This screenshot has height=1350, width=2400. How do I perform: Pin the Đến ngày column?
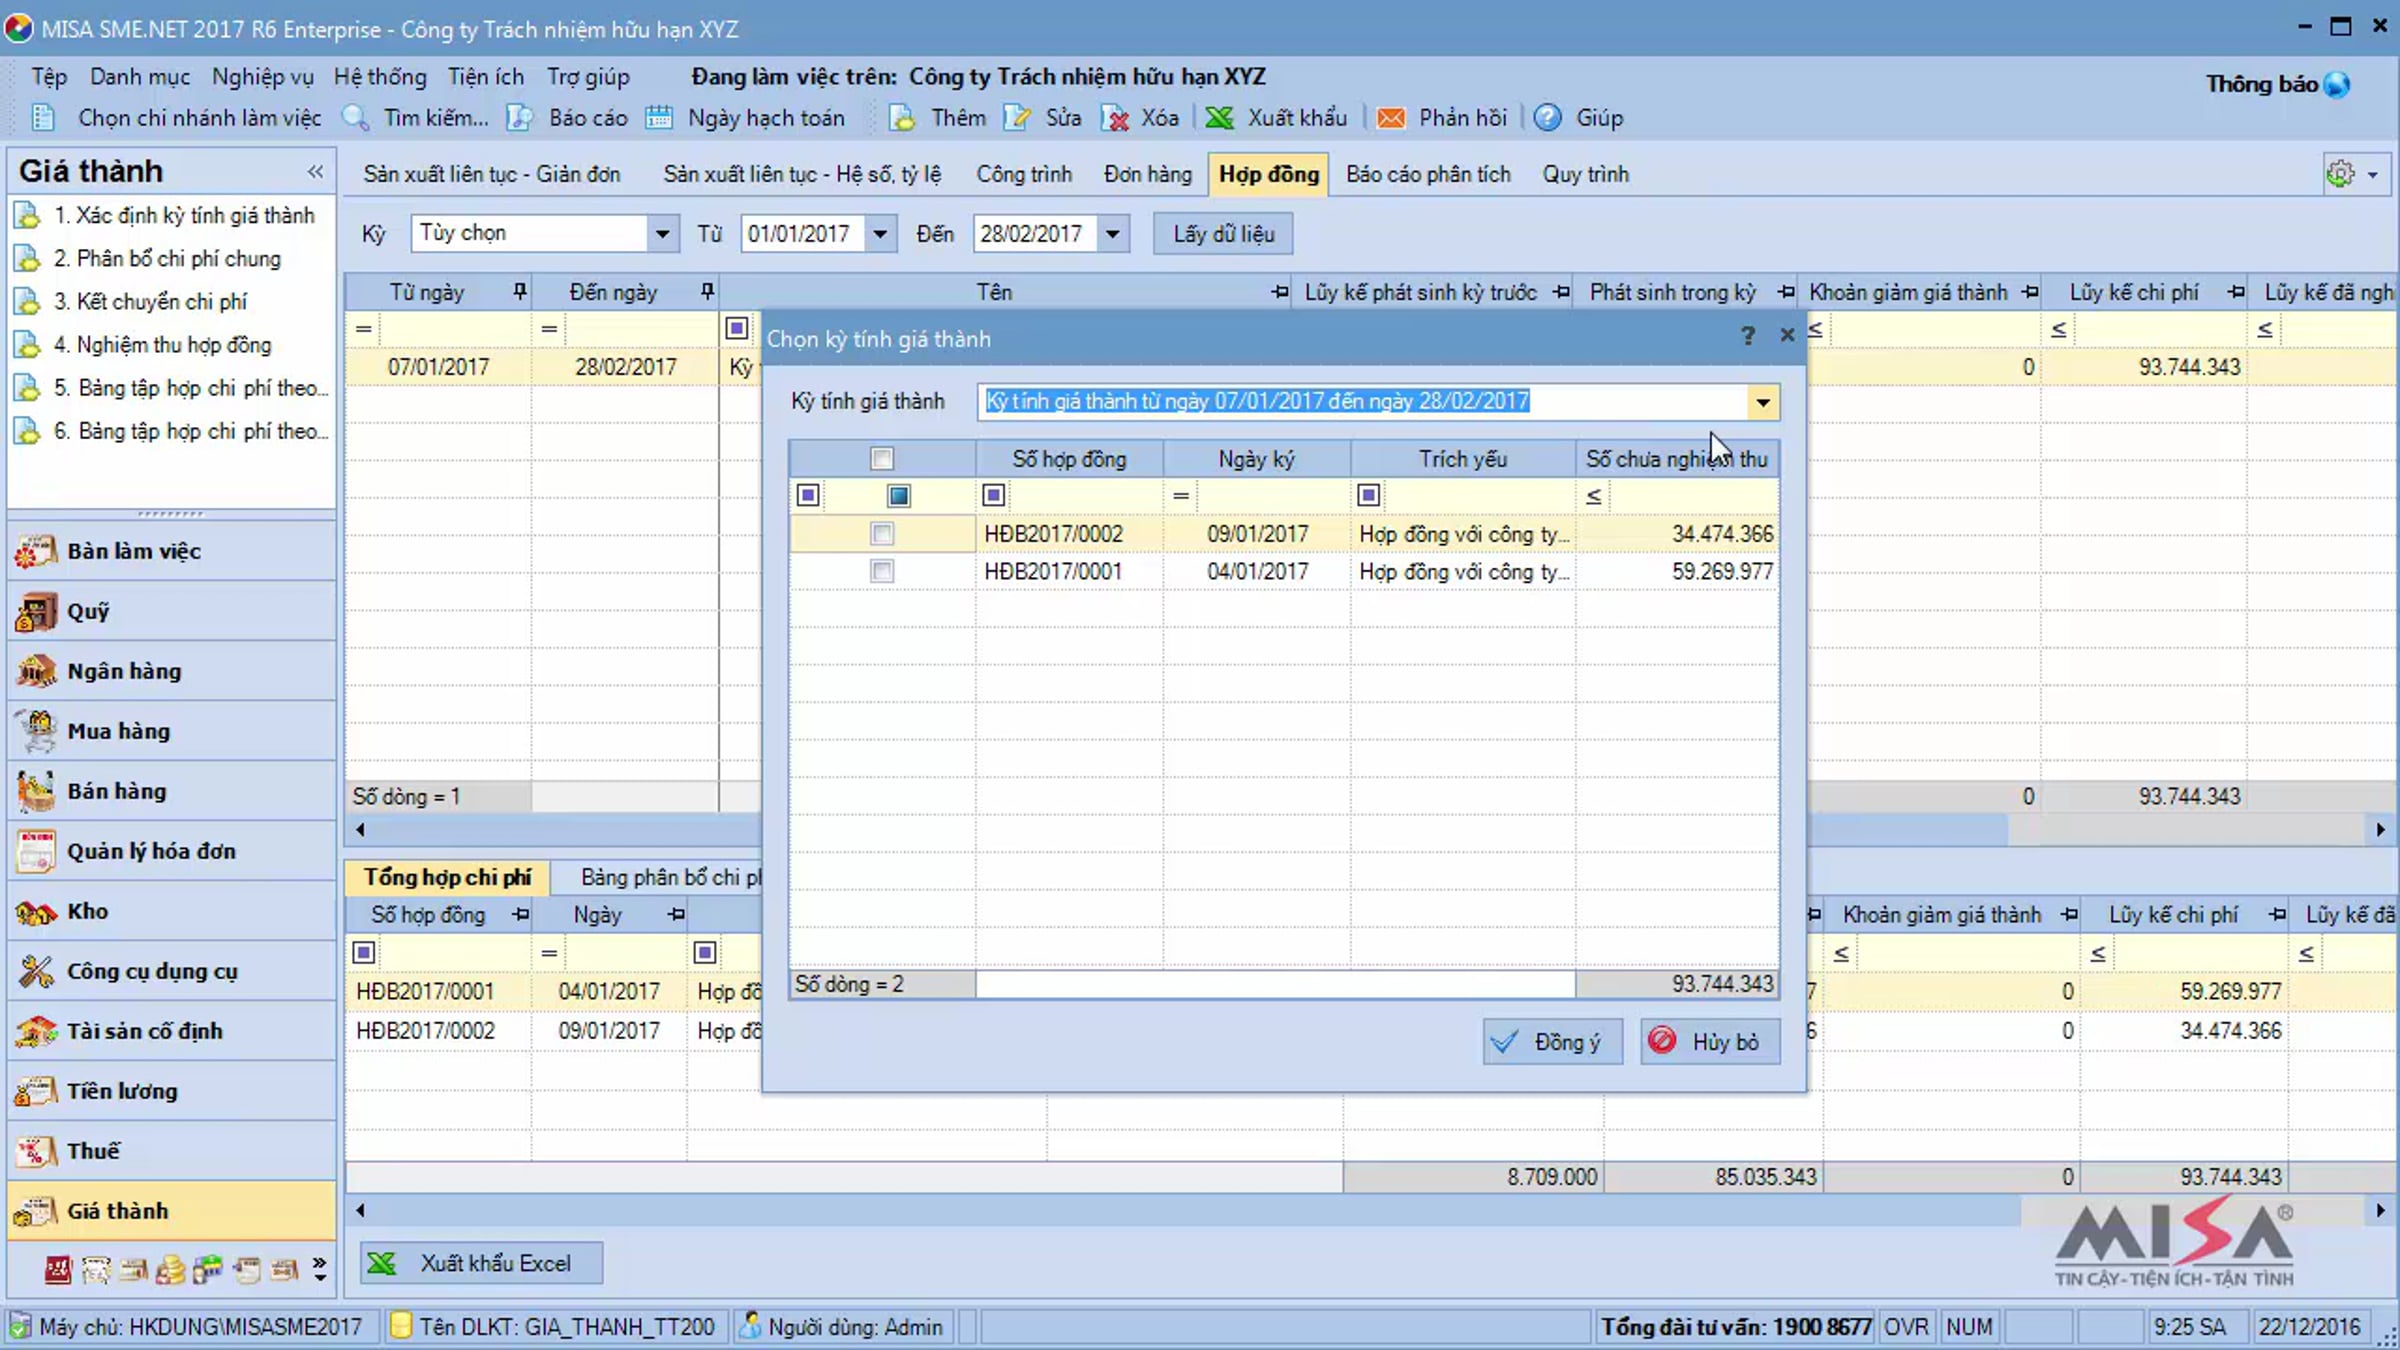tap(707, 291)
